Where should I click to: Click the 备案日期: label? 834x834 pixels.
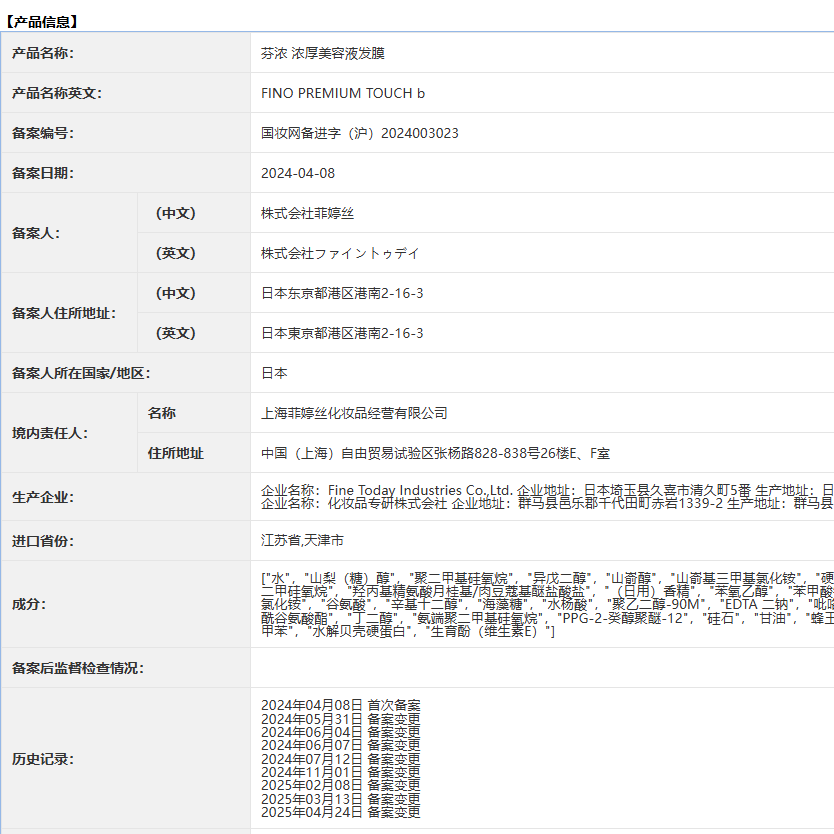(43, 173)
